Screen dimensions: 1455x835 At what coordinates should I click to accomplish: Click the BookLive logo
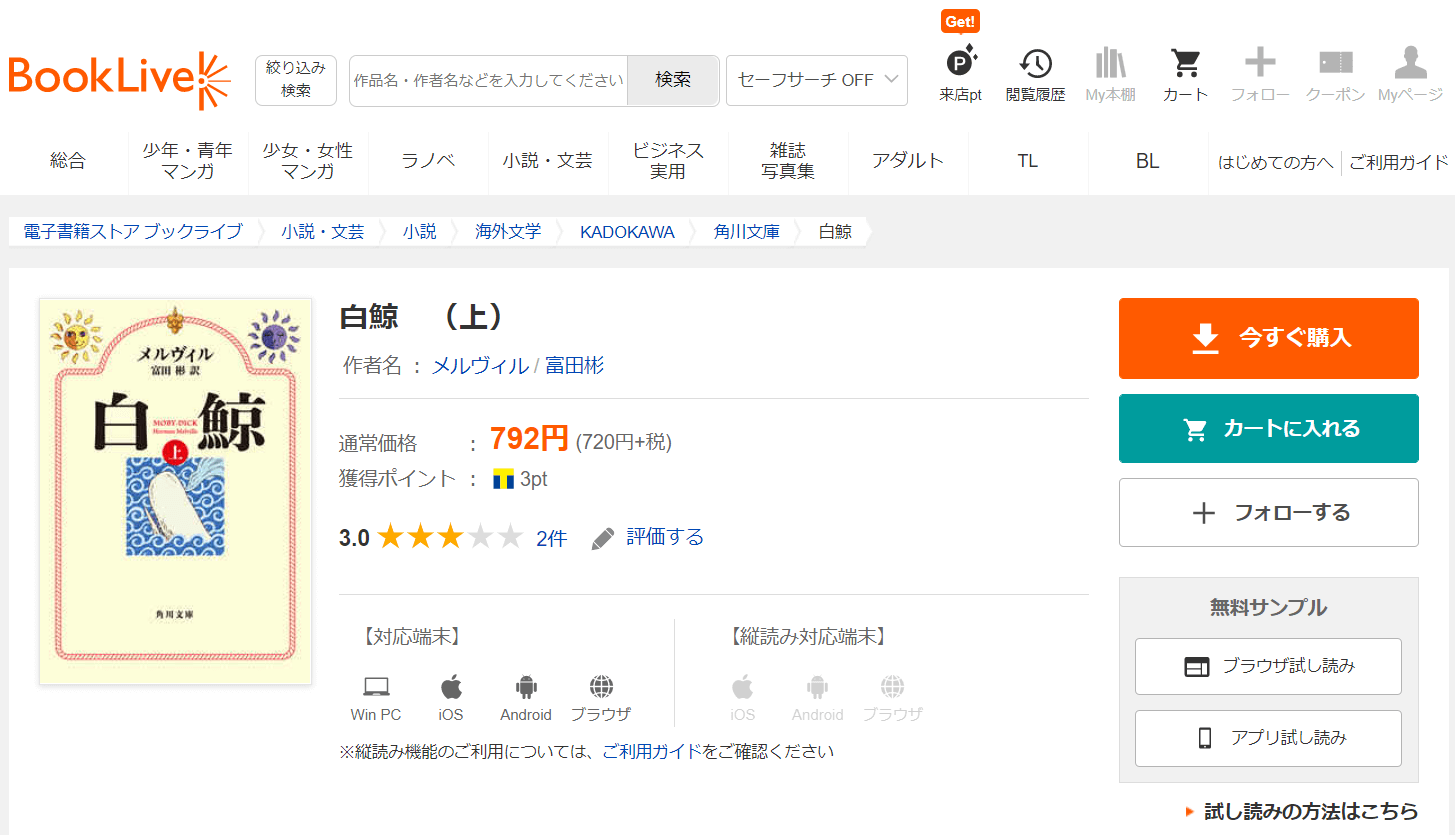point(119,80)
